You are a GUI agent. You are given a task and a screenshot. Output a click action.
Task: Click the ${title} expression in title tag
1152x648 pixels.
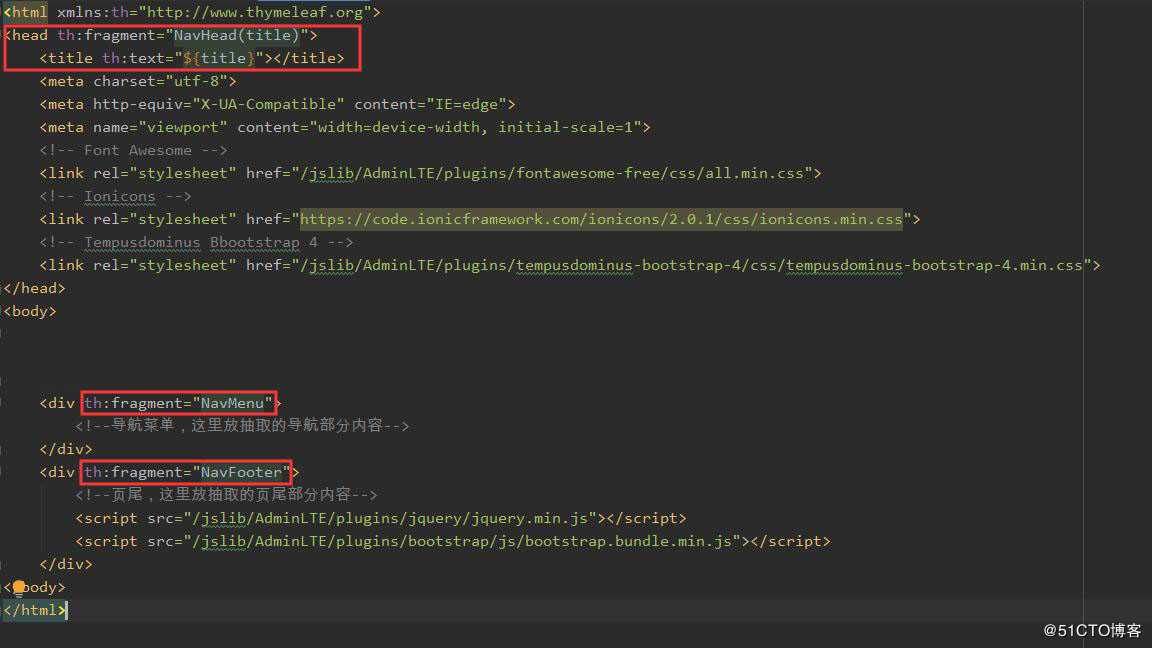219,58
